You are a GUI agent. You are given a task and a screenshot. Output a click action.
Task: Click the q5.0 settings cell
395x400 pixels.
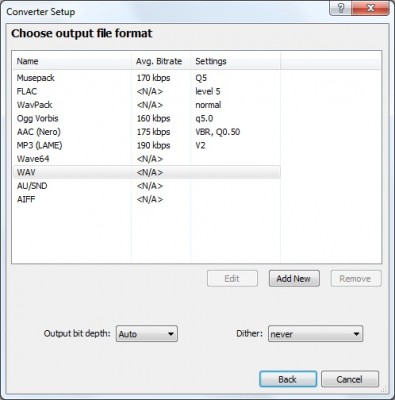pos(204,118)
